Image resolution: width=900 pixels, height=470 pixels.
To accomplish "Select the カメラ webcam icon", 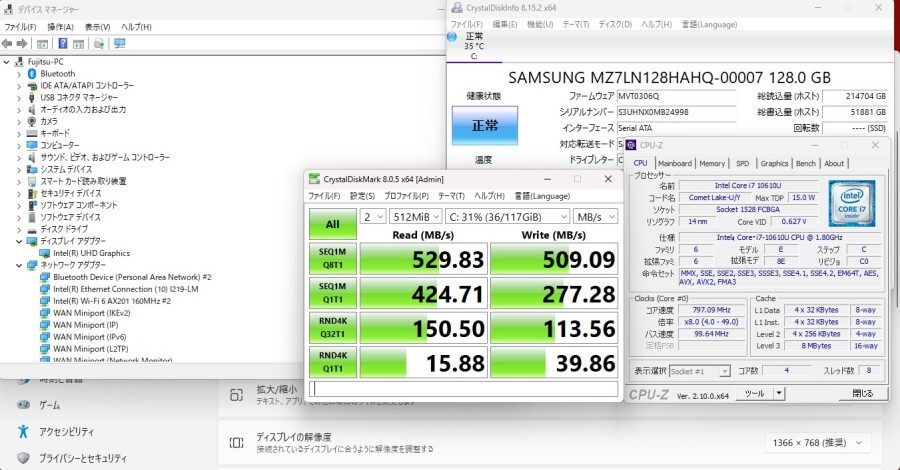I will coord(32,121).
